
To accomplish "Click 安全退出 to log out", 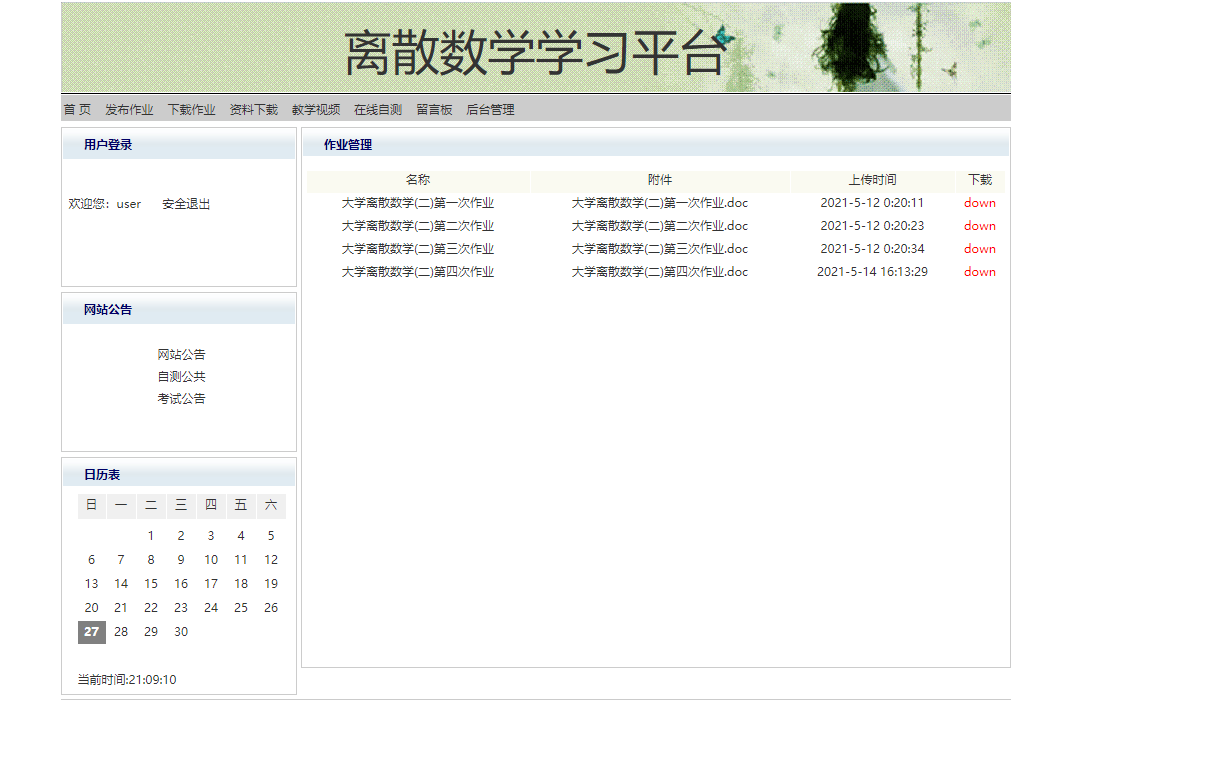I will click(x=186, y=203).
